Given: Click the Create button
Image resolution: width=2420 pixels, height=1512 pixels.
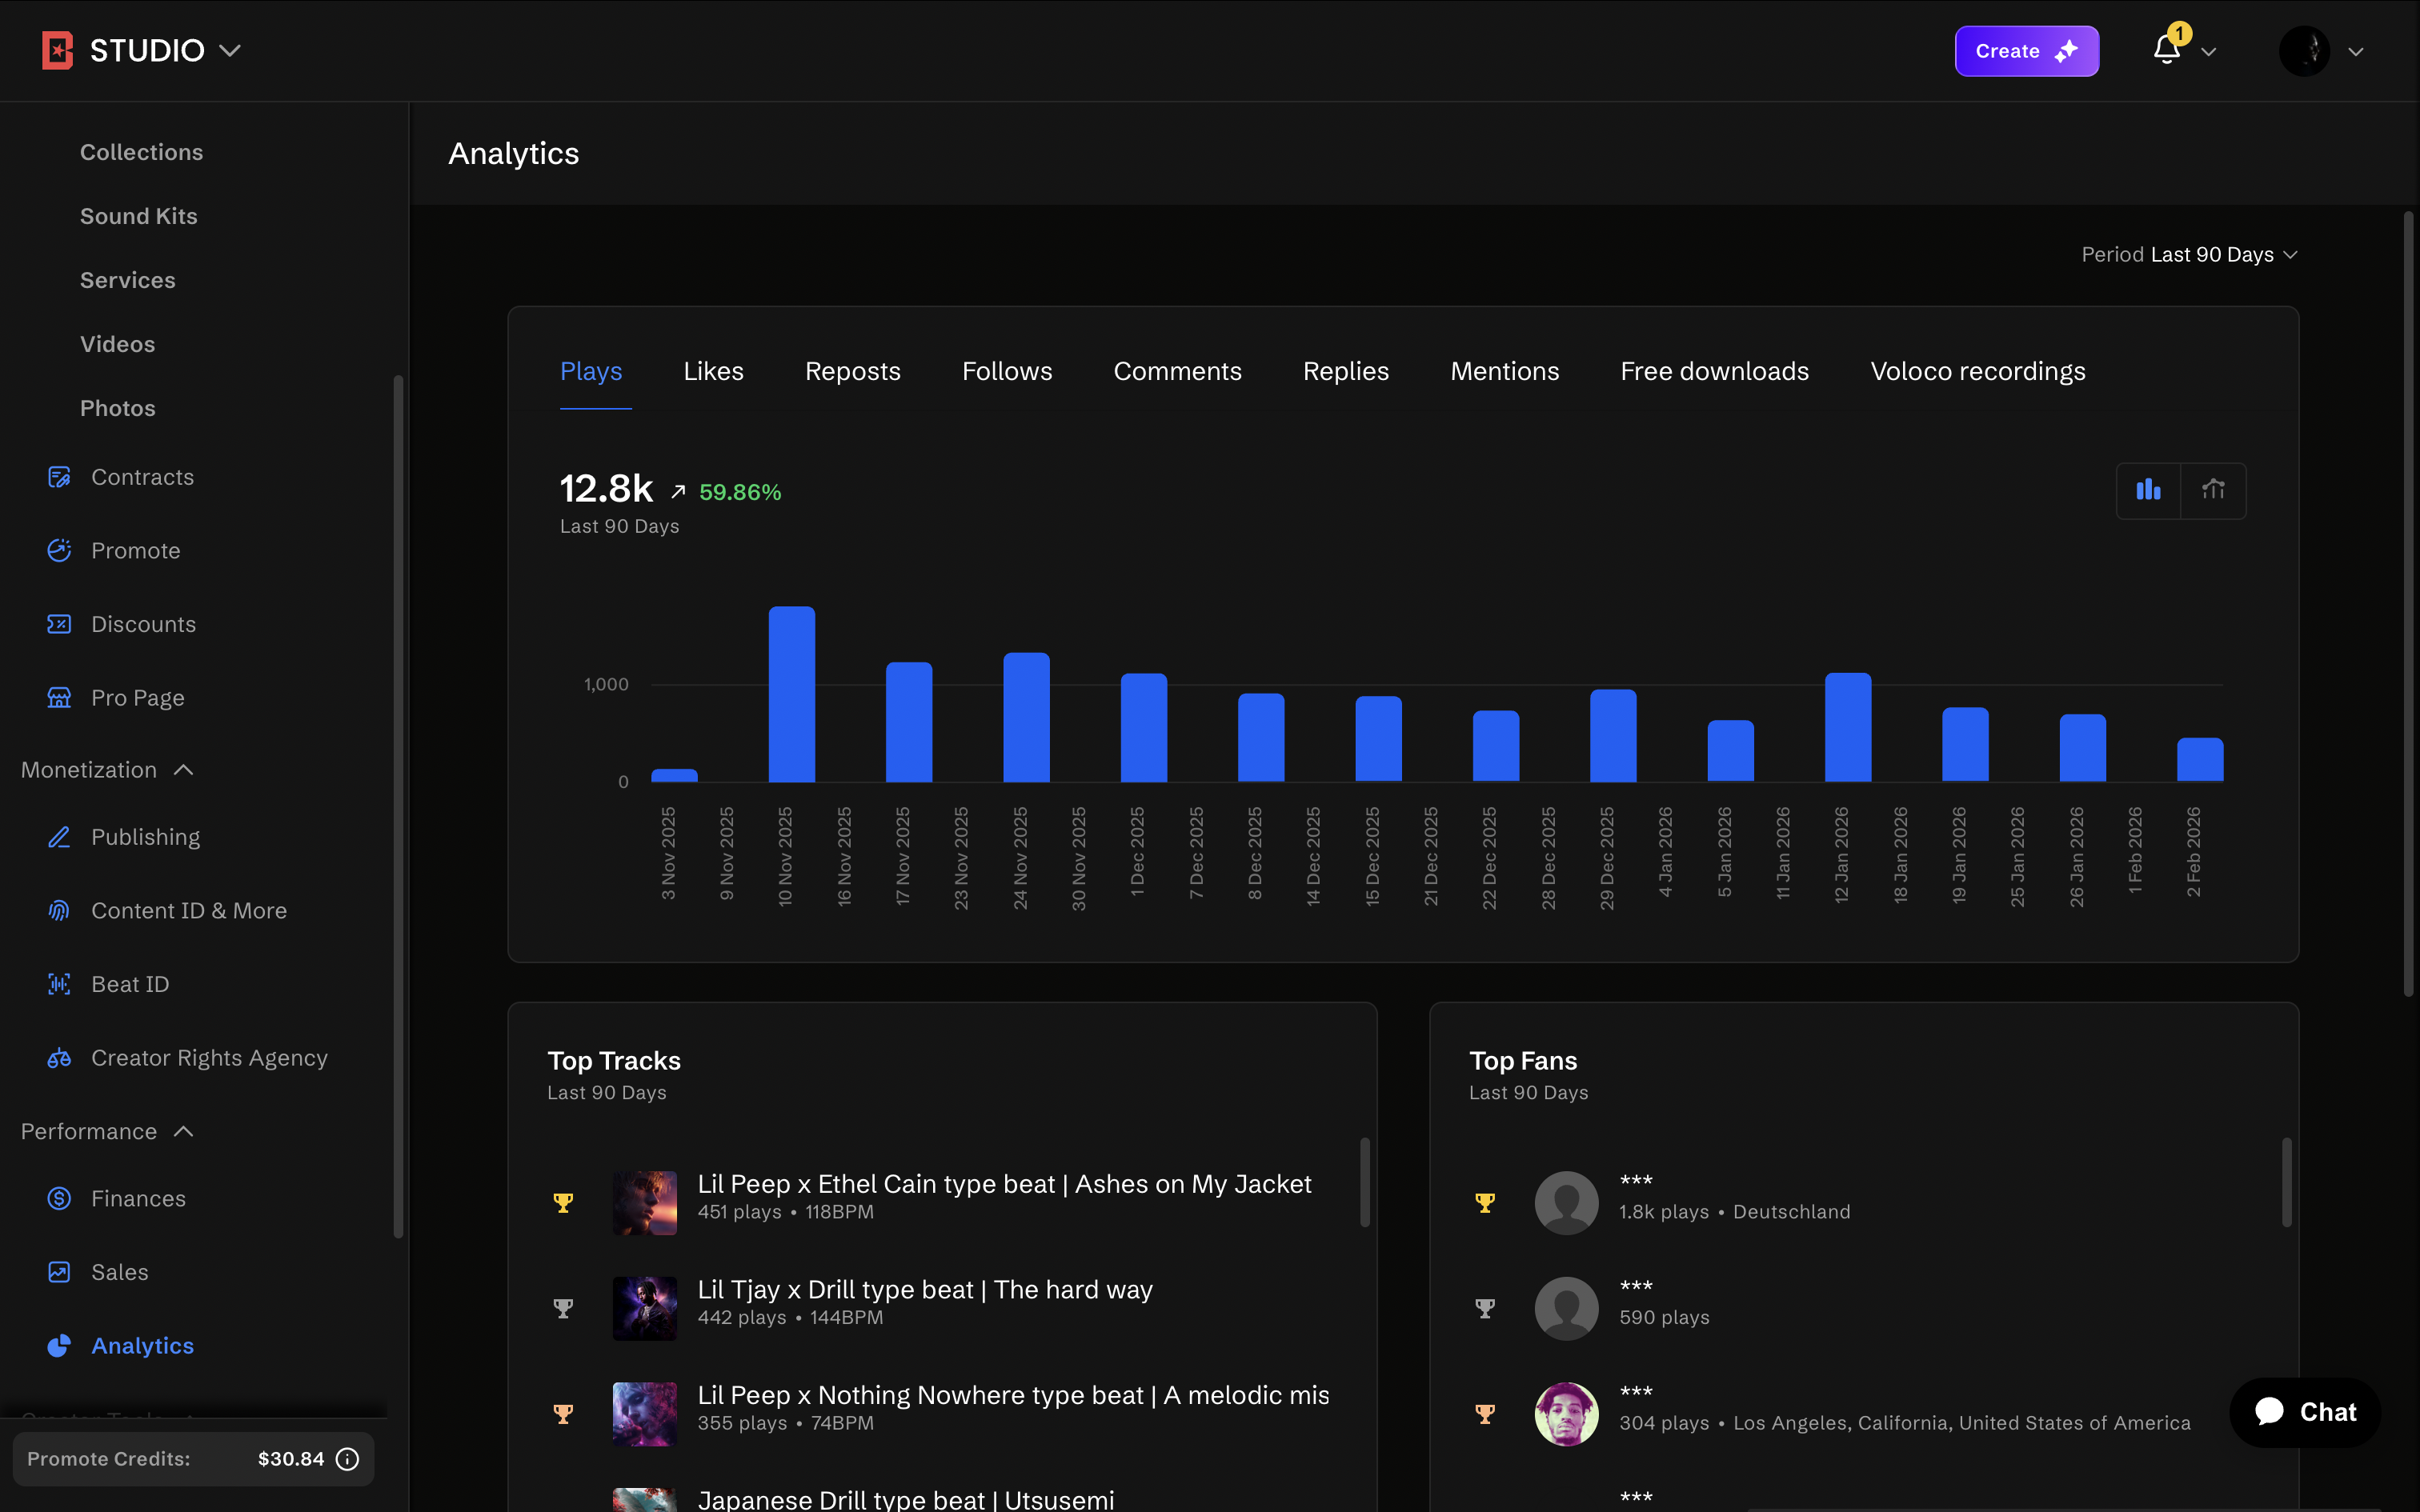Looking at the screenshot, I should click(x=2026, y=51).
